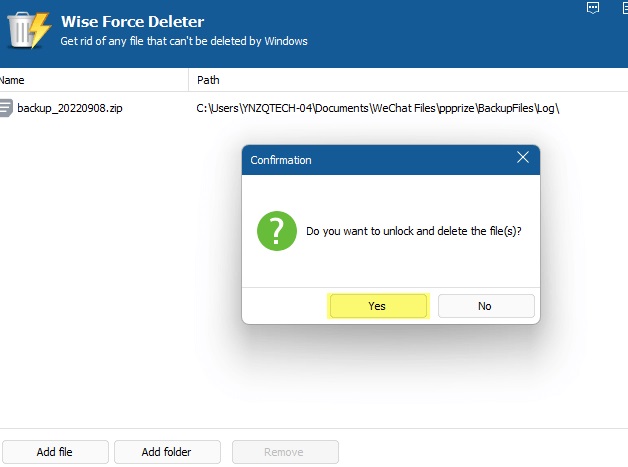Click the Add folder button
This screenshot has width=628, height=467.
[x=166, y=452]
